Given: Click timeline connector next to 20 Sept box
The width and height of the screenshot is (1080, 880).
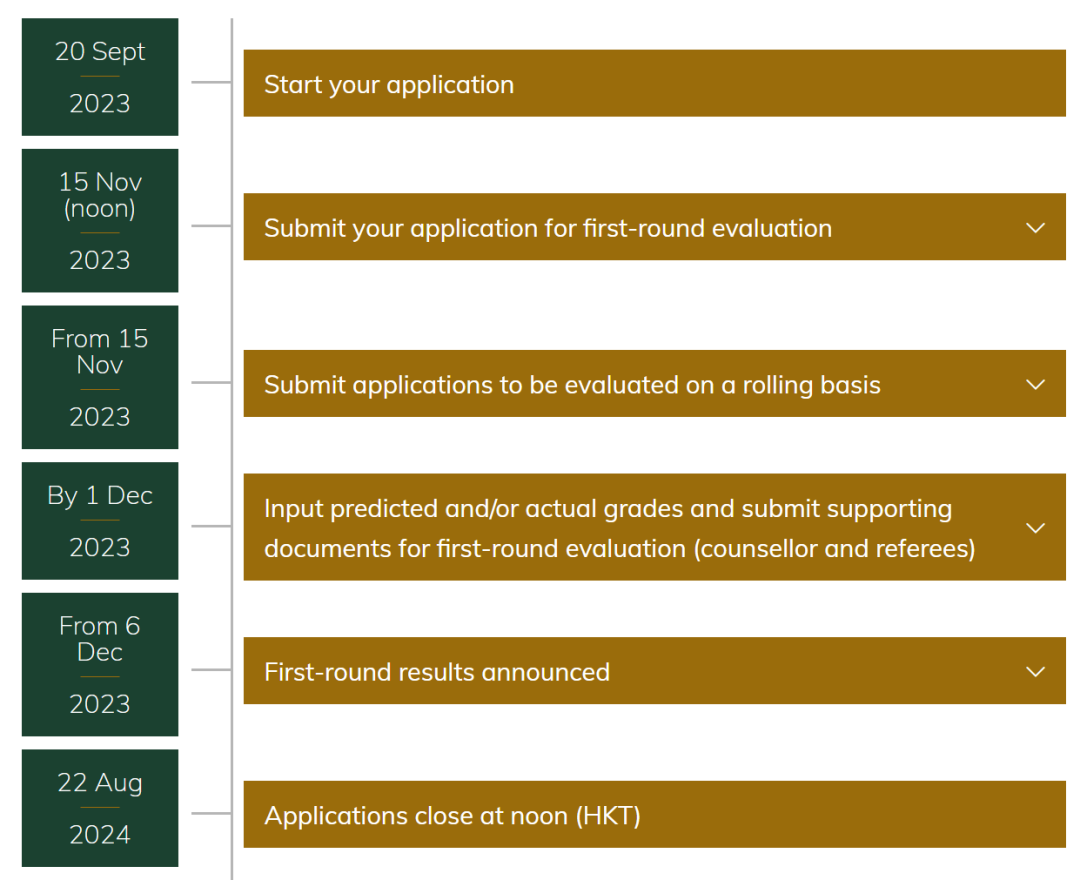Looking at the screenshot, I should (x=211, y=82).
